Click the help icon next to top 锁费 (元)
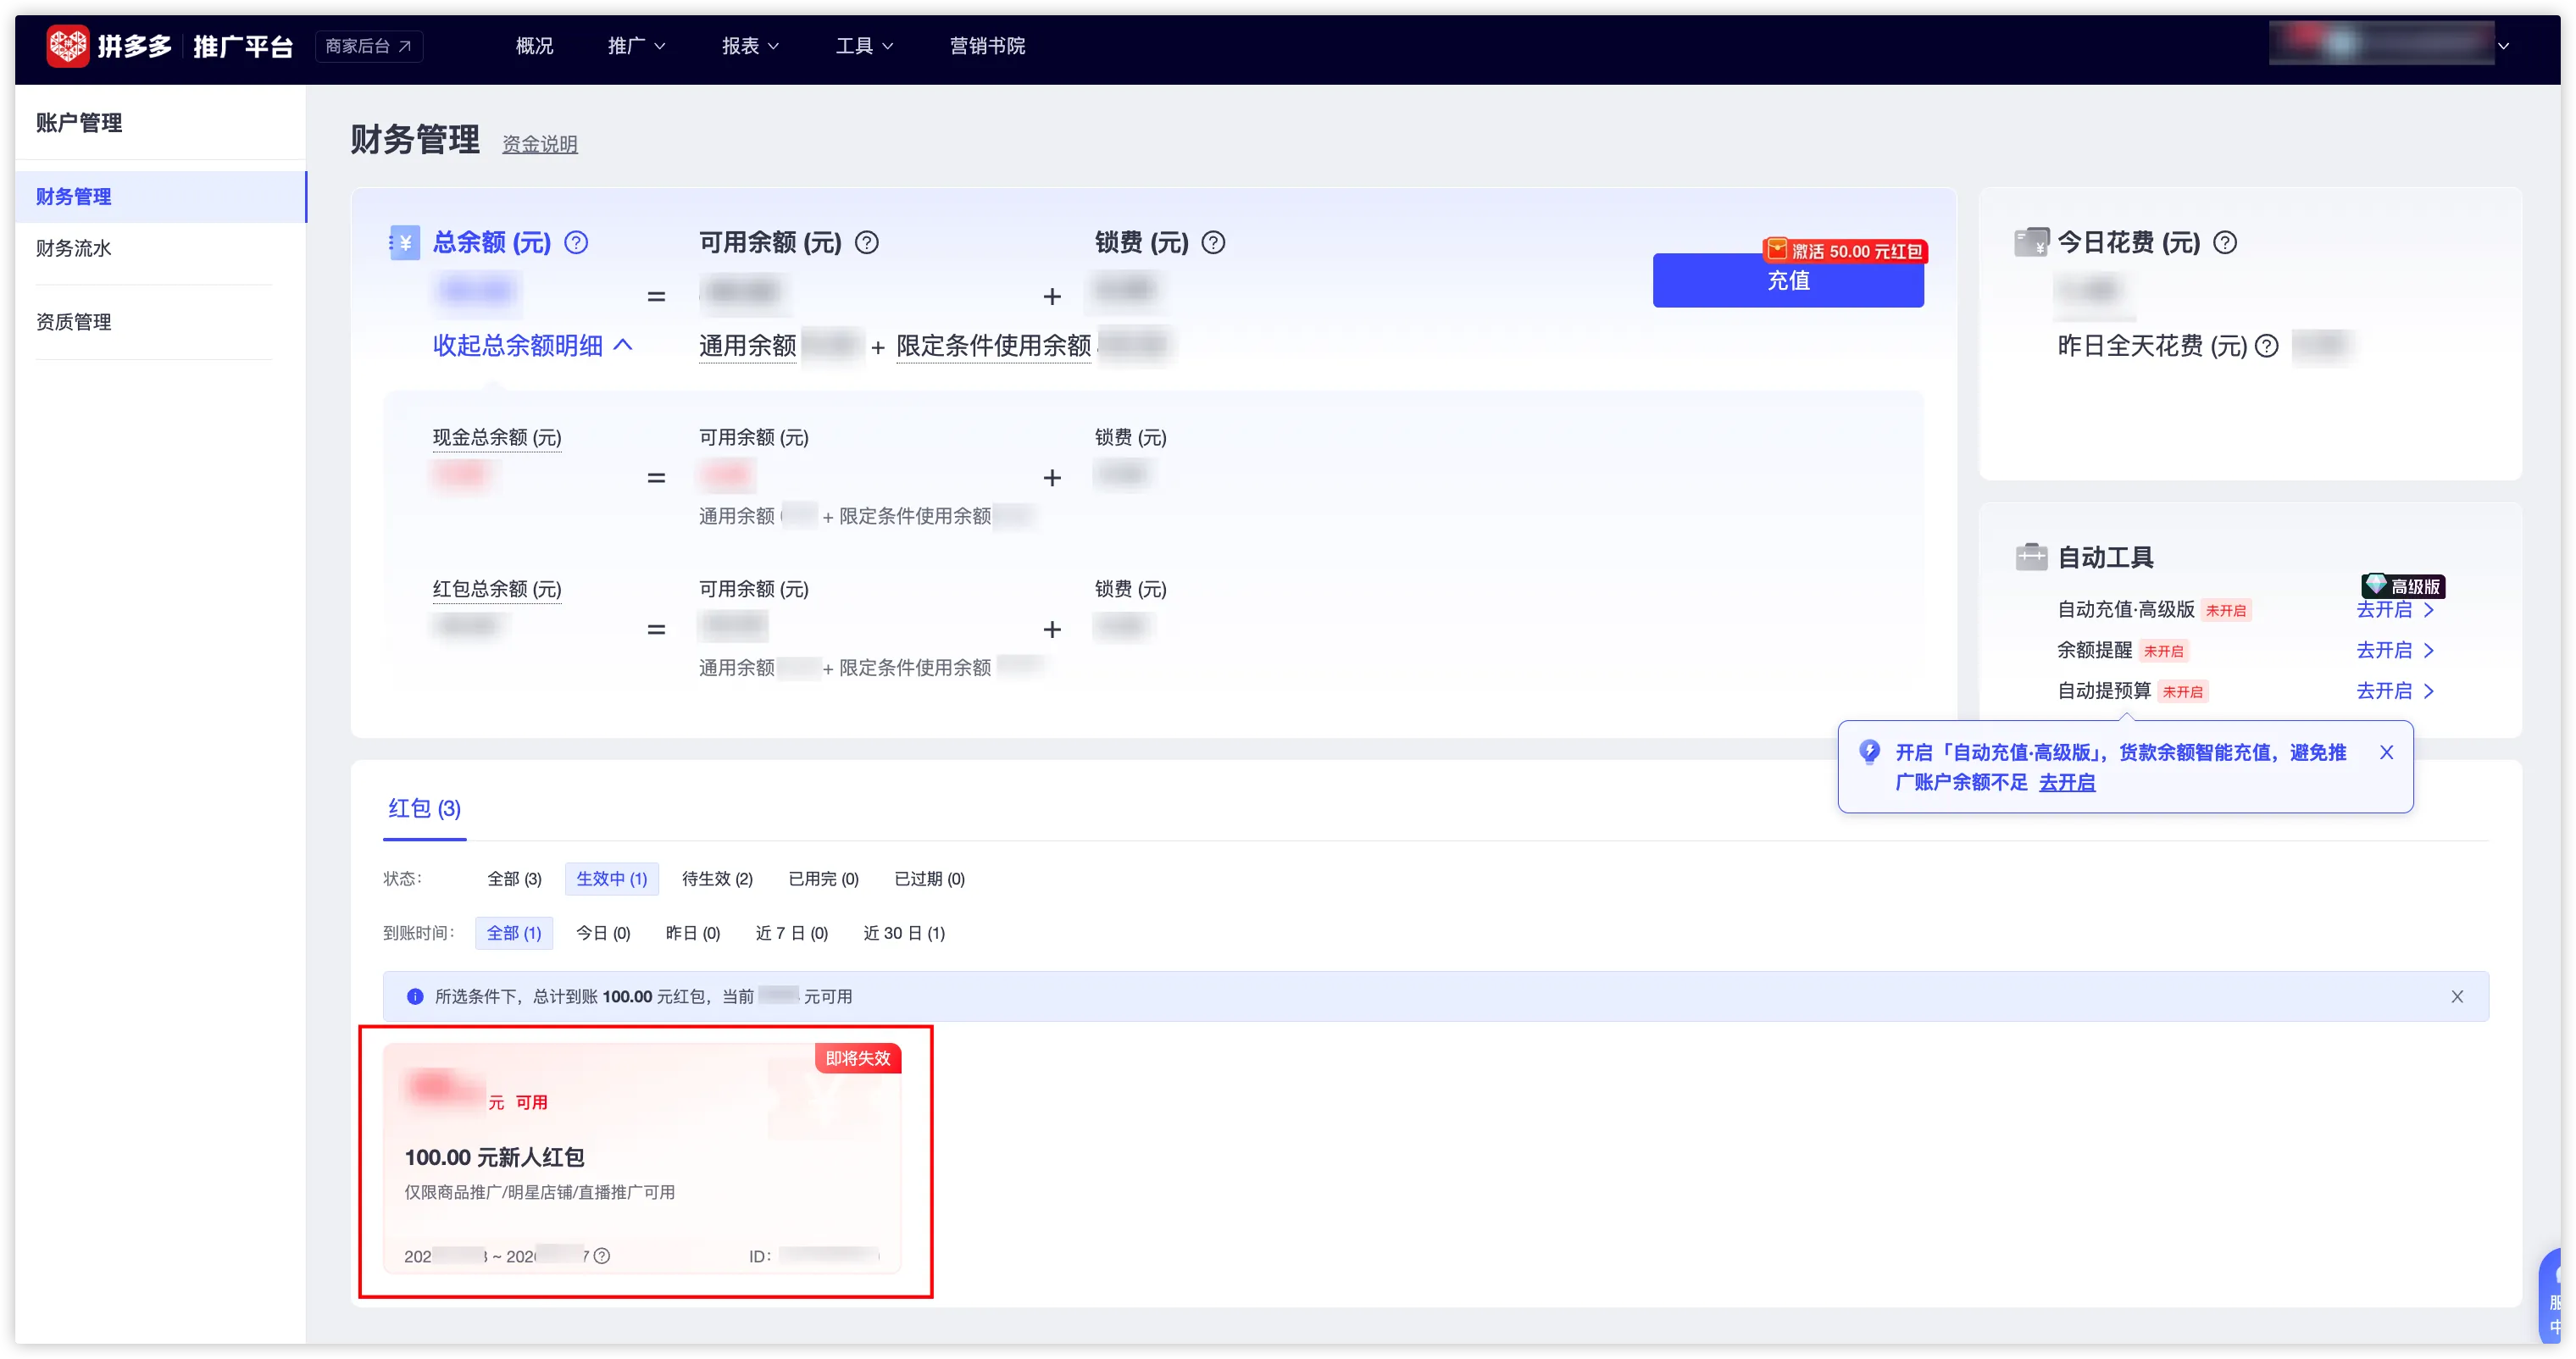The image size is (2576, 1359). (1213, 243)
